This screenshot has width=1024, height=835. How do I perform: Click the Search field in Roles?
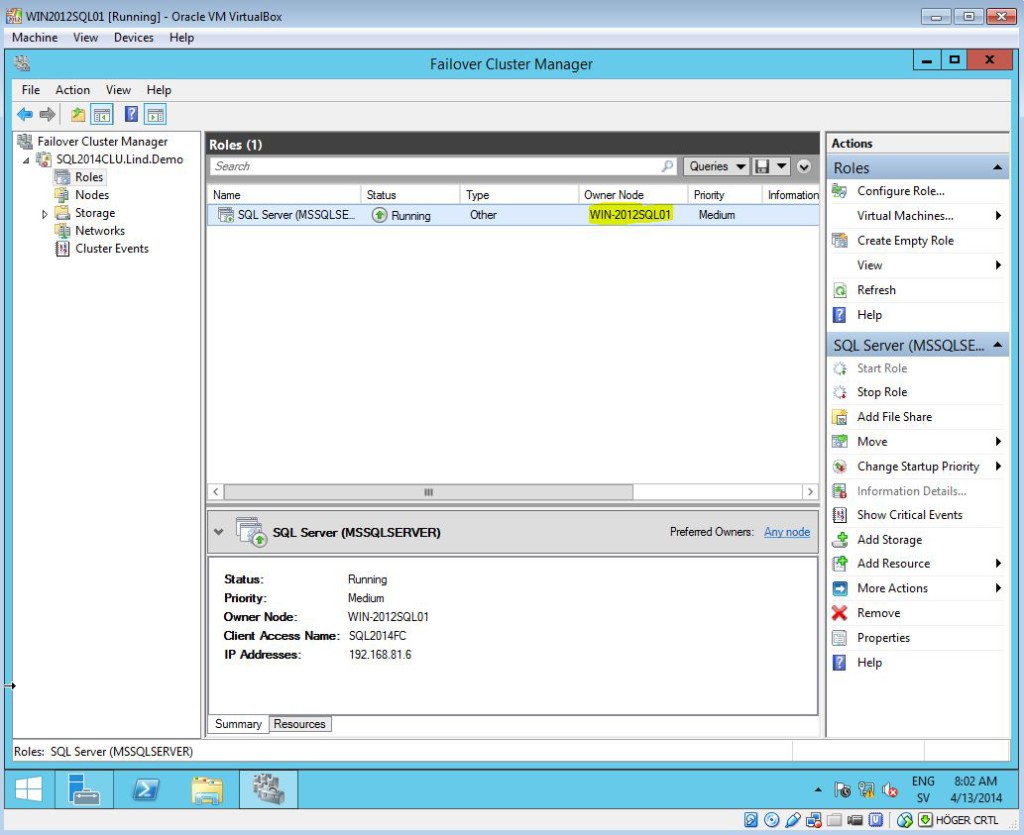coord(434,166)
